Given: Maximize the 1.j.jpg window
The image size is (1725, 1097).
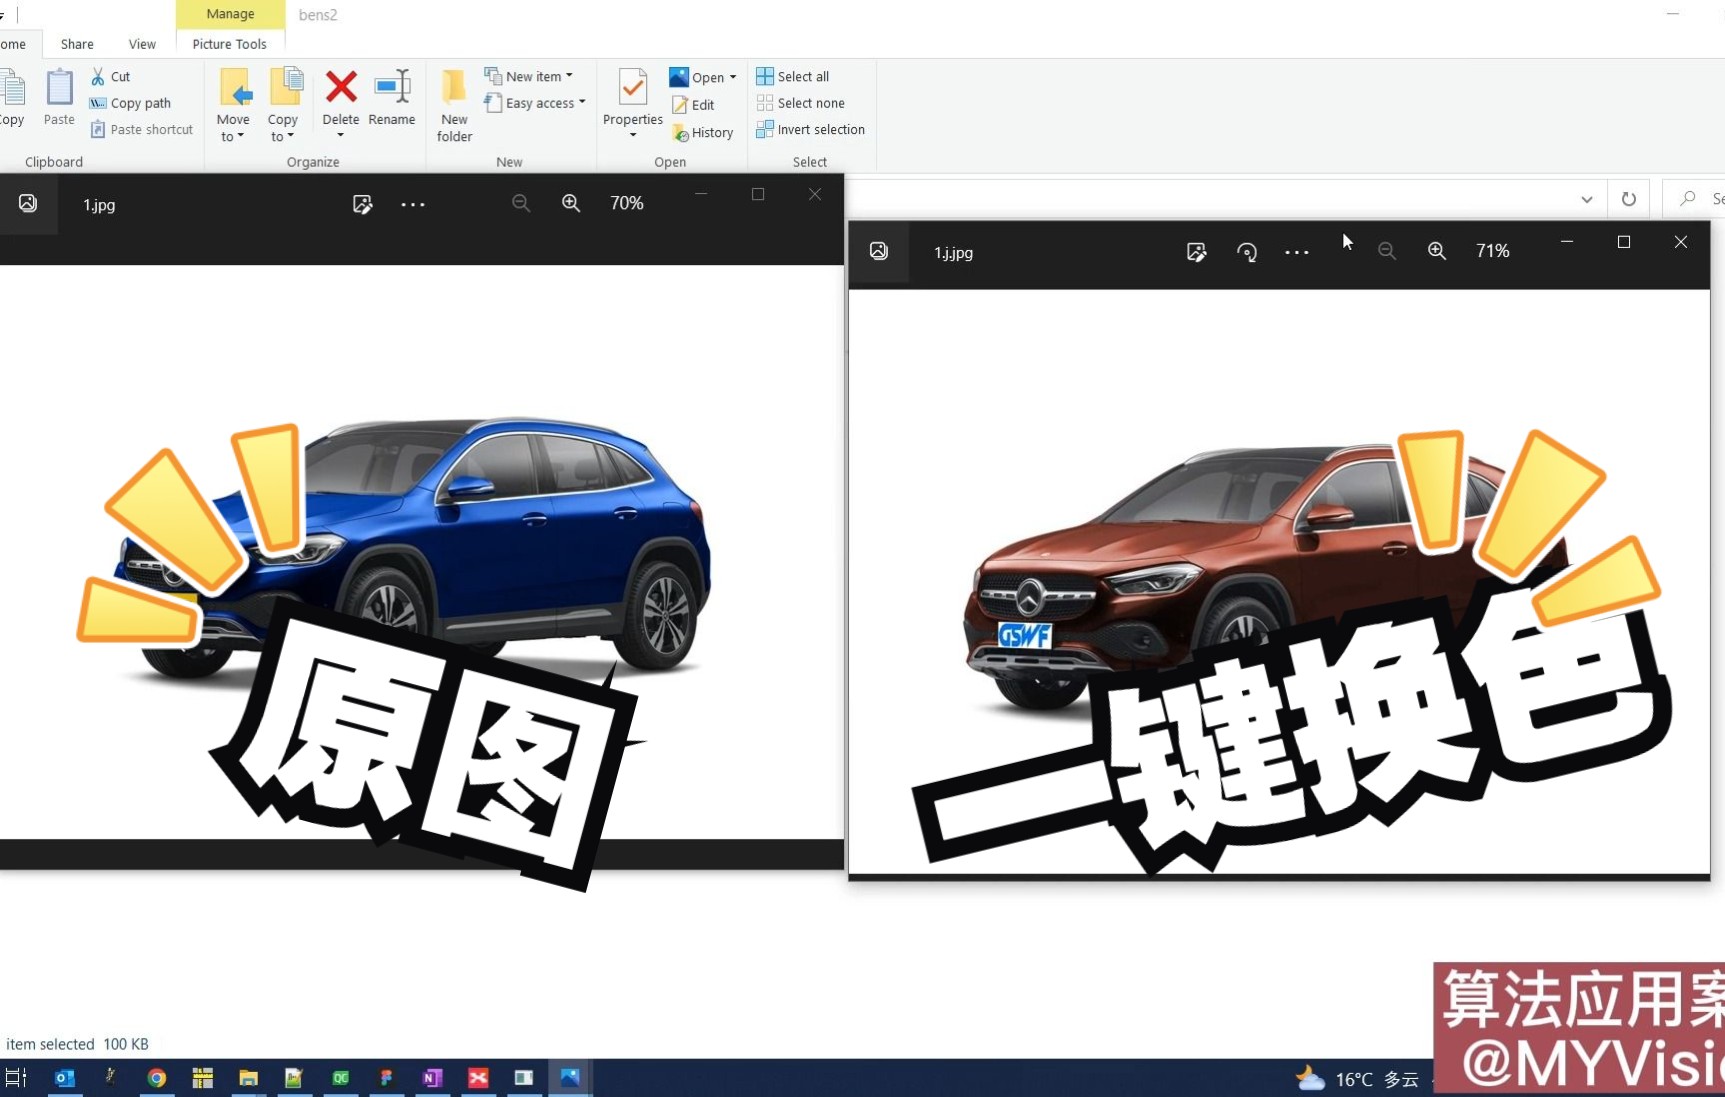Looking at the screenshot, I should [x=1624, y=242].
